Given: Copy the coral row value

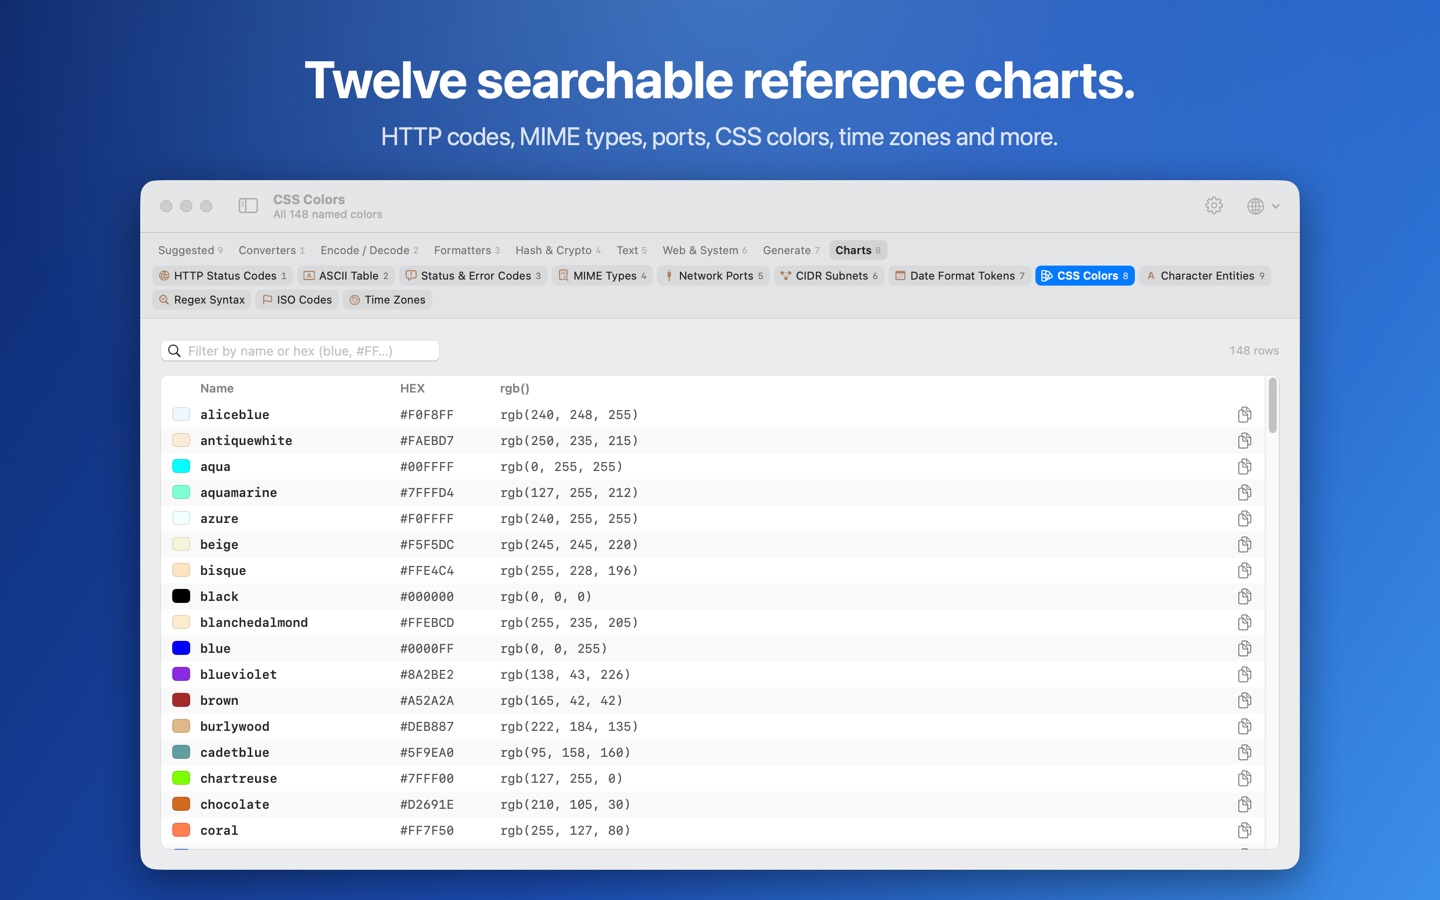Looking at the screenshot, I should [1244, 831].
